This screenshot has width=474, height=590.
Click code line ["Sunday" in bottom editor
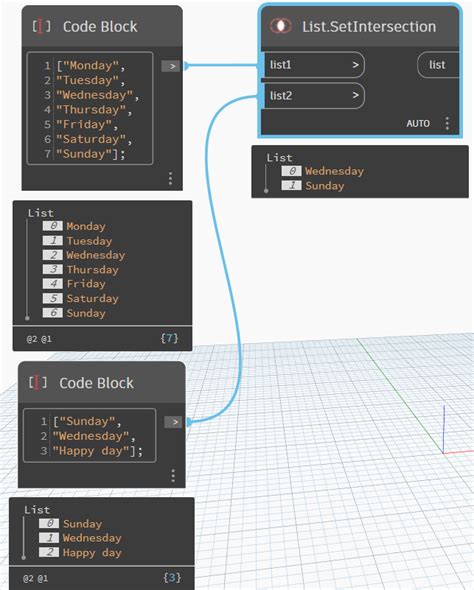[x=87, y=421]
